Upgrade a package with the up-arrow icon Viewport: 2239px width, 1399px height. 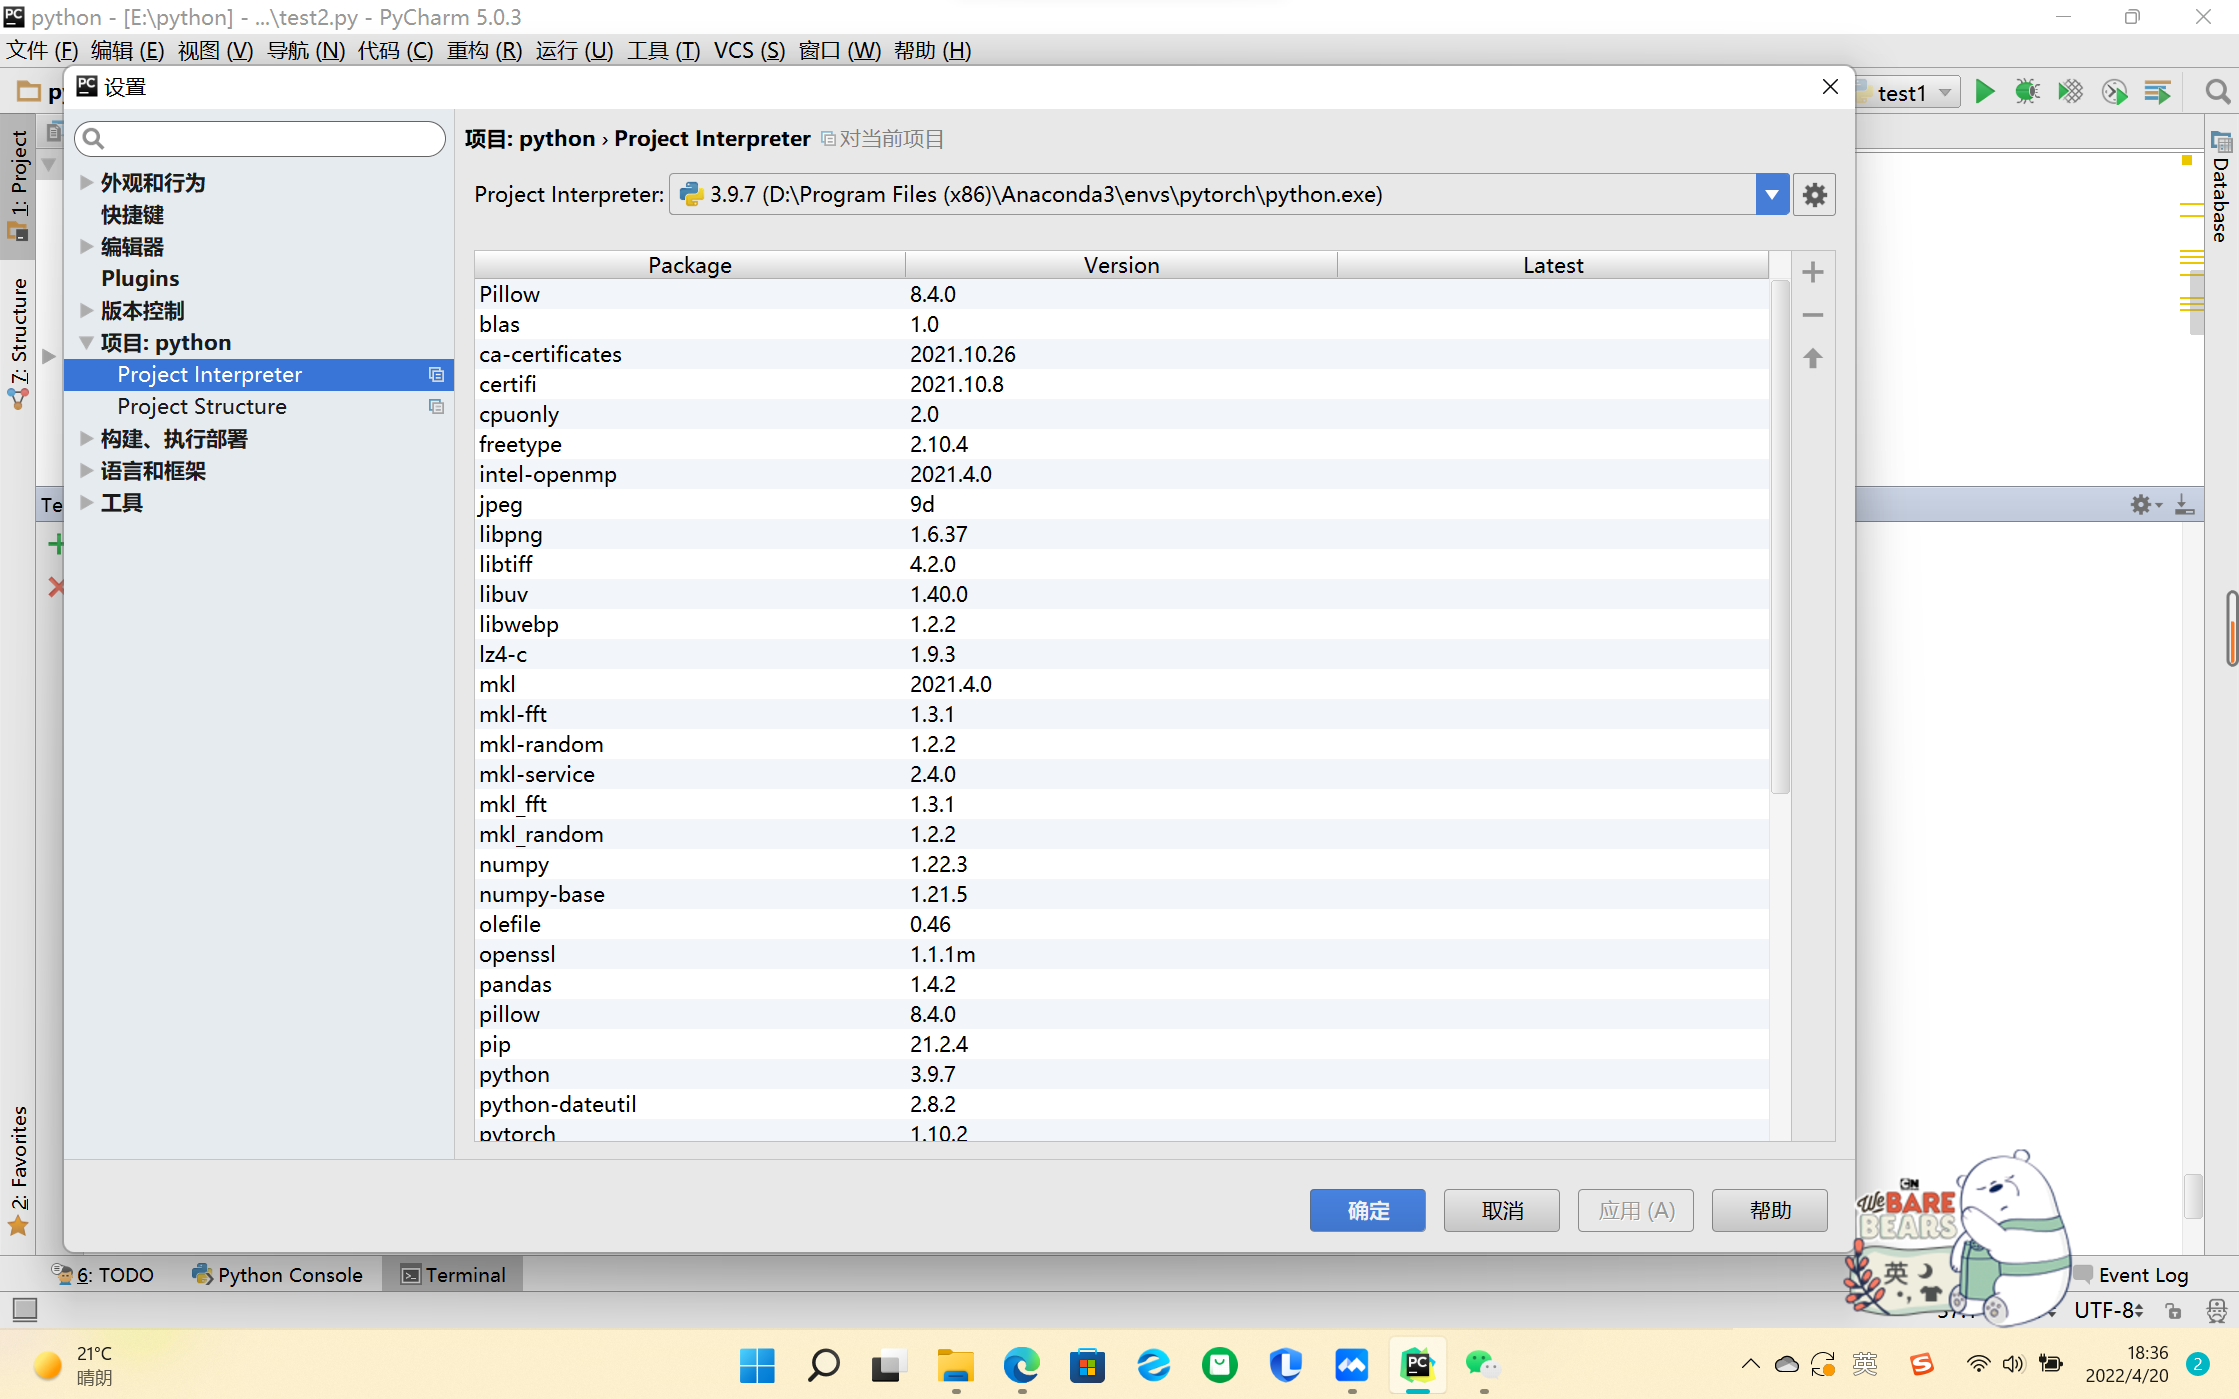(1812, 358)
